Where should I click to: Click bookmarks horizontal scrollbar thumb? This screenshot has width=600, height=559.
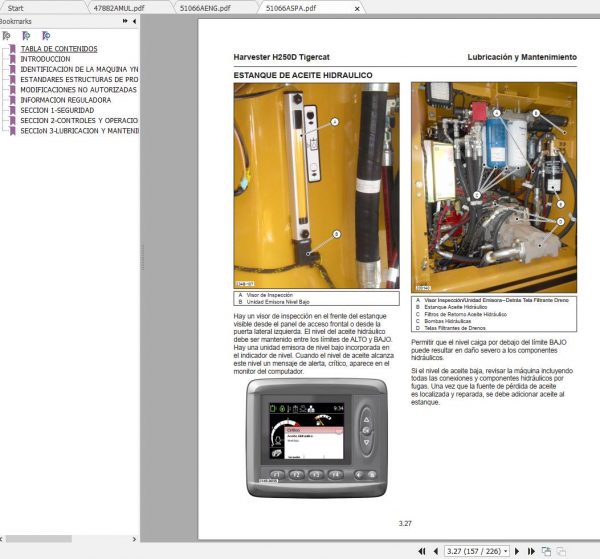click(39, 539)
